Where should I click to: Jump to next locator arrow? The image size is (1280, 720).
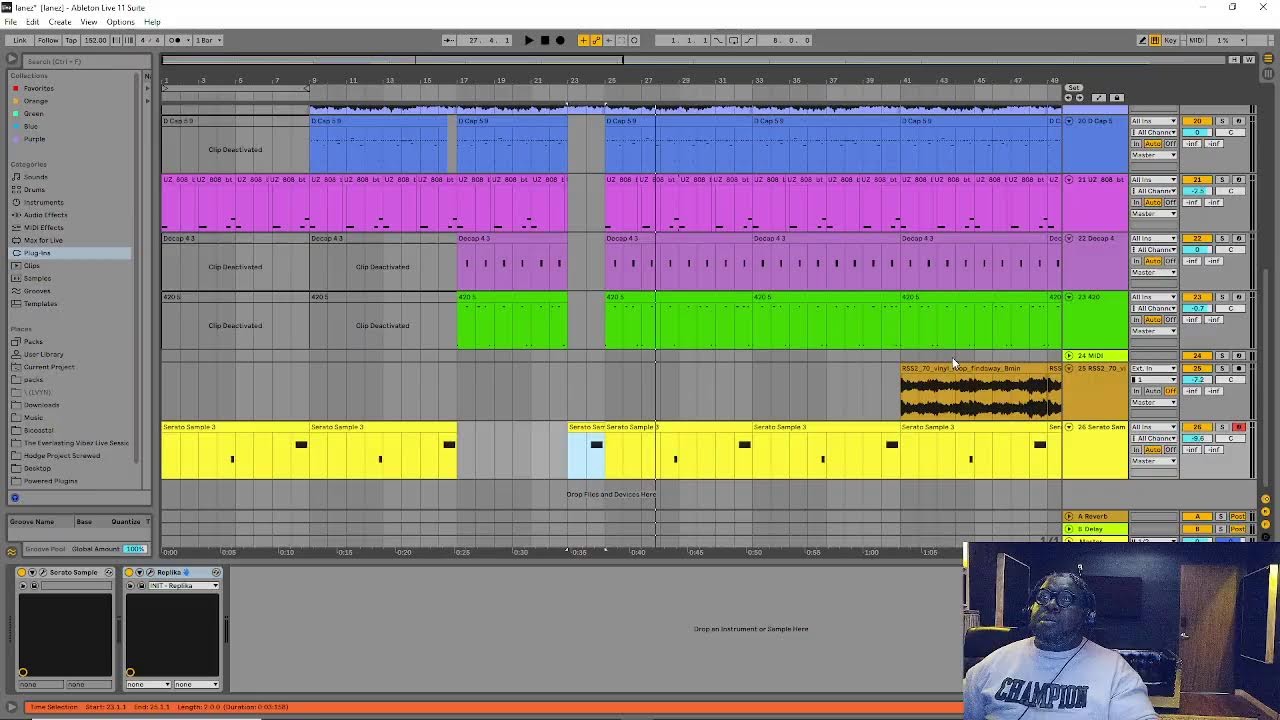(1079, 98)
